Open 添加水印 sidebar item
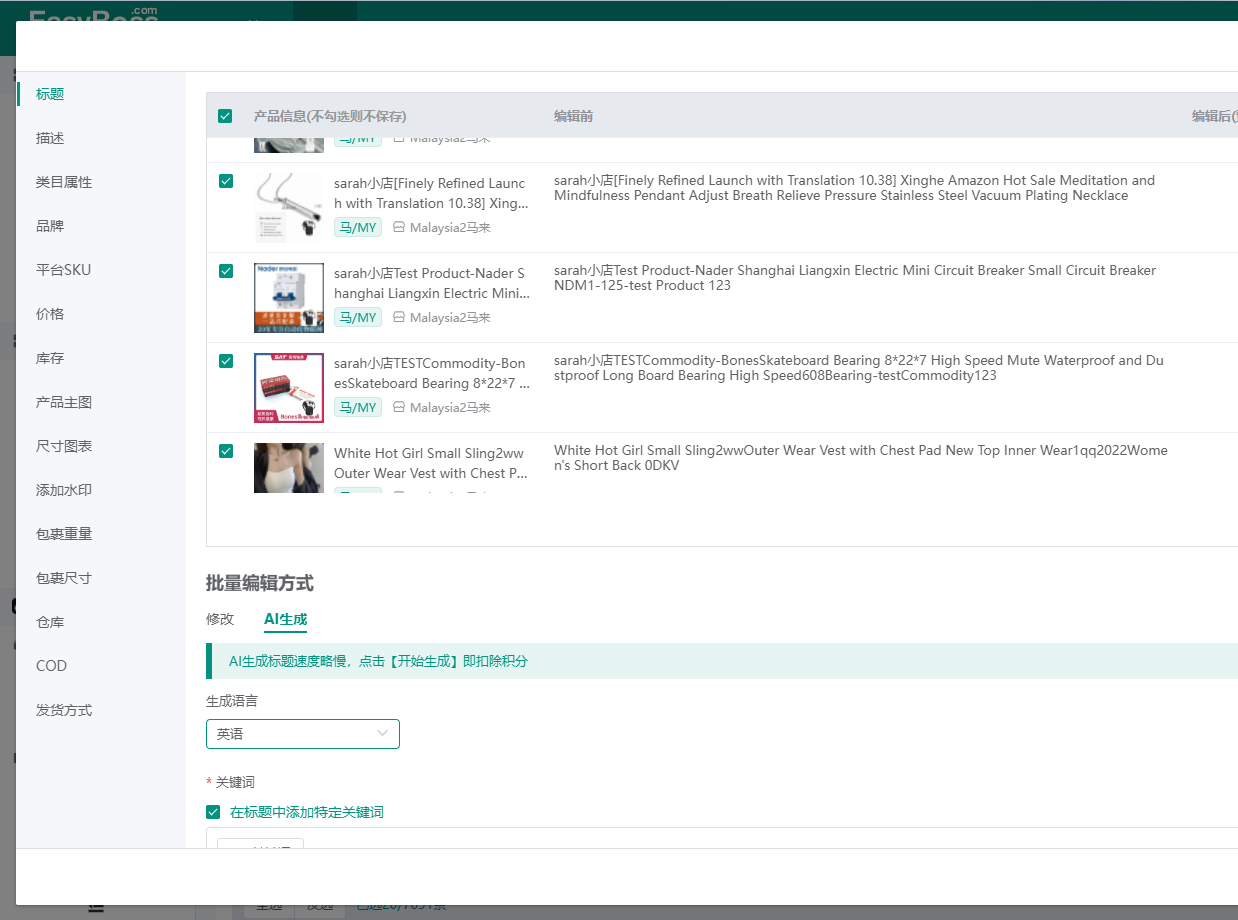Screen dimensions: 1238x920 pyautogui.click(x=64, y=490)
